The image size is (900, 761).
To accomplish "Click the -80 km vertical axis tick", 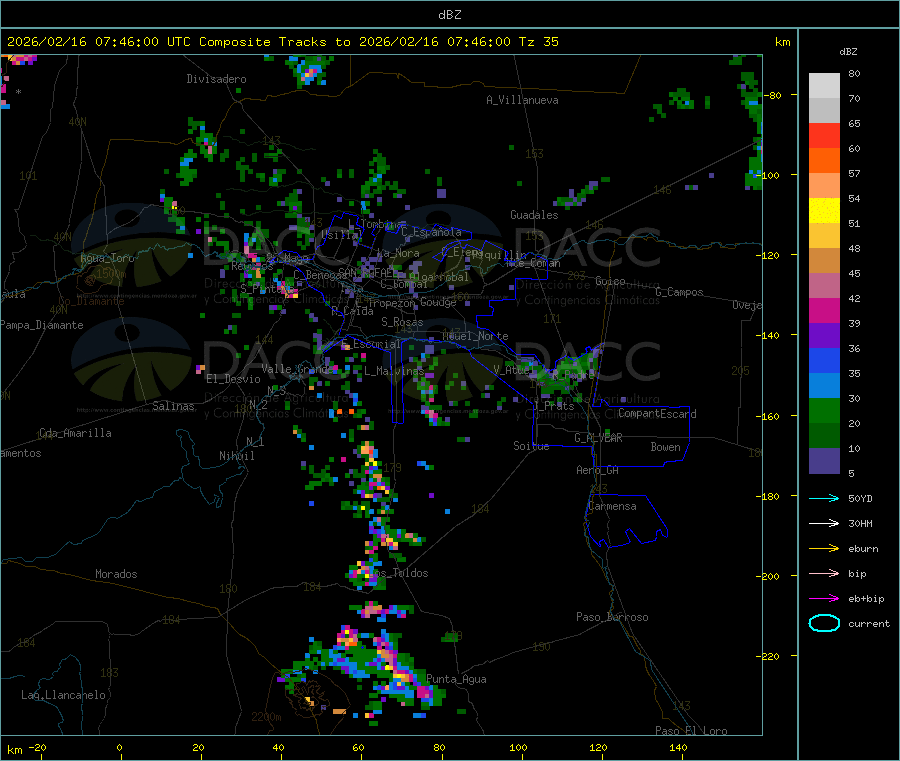I will pos(775,95).
